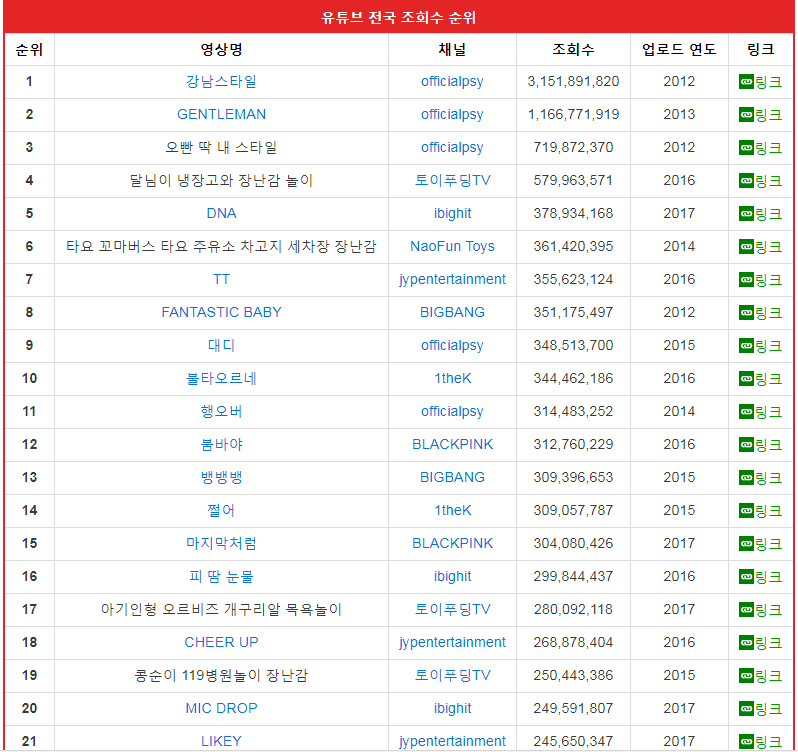Open the FANTASTIC BABY video link
The width and height of the screenshot is (798, 752).
pyautogui.click(x=221, y=312)
